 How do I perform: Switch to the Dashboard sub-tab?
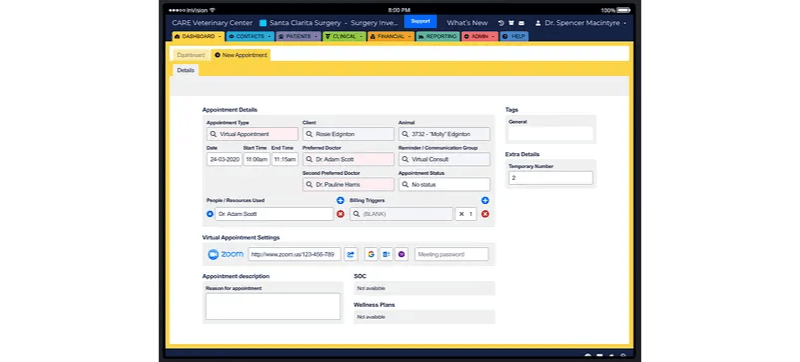pyautogui.click(x=191, y=55)
